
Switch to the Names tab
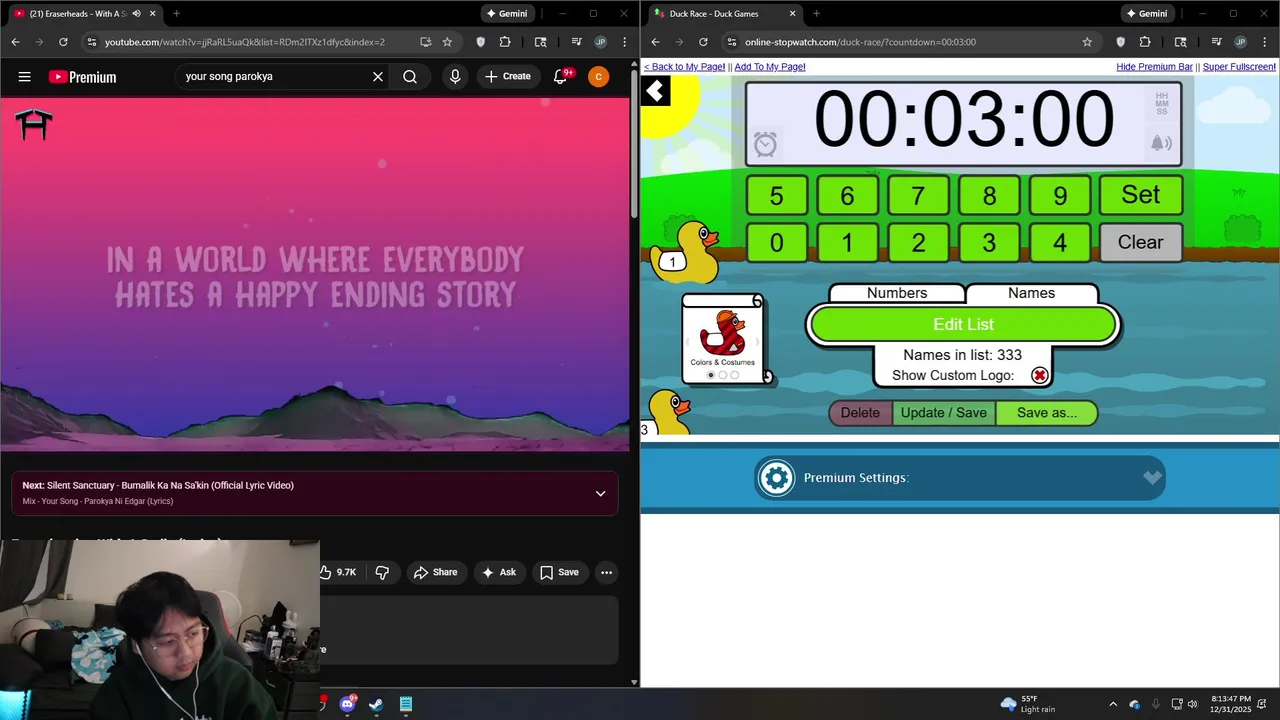click(1031, 293)
